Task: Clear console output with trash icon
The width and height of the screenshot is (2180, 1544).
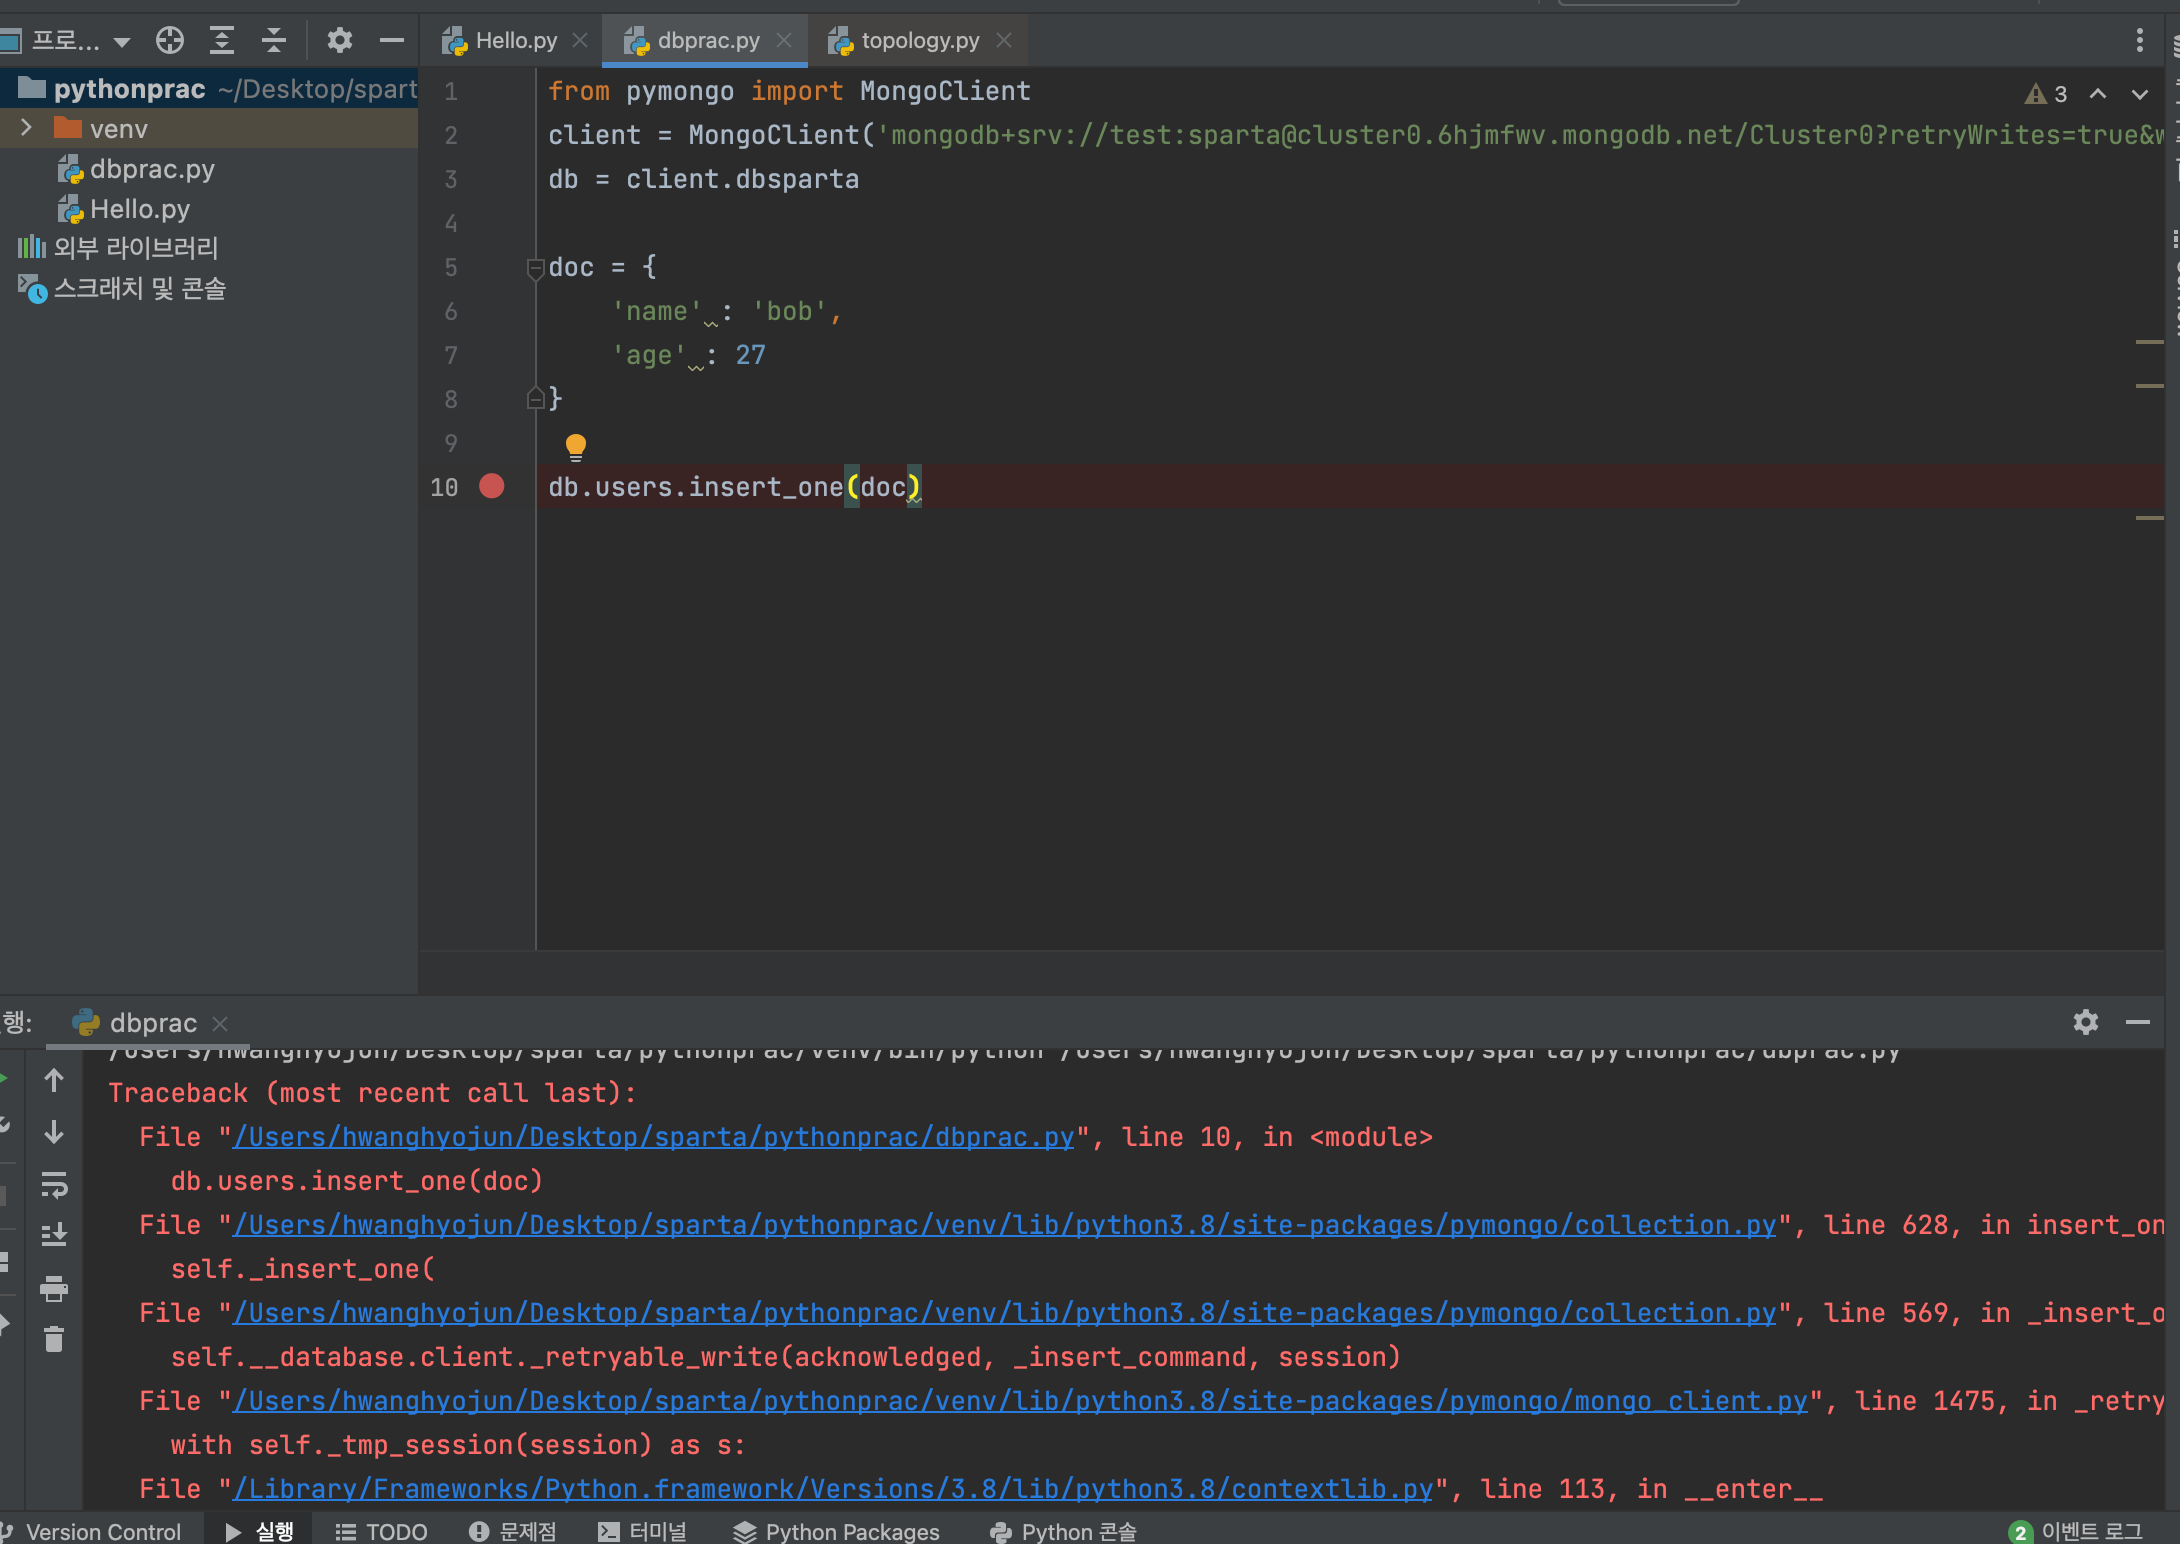Action: tap(54, 1339)
